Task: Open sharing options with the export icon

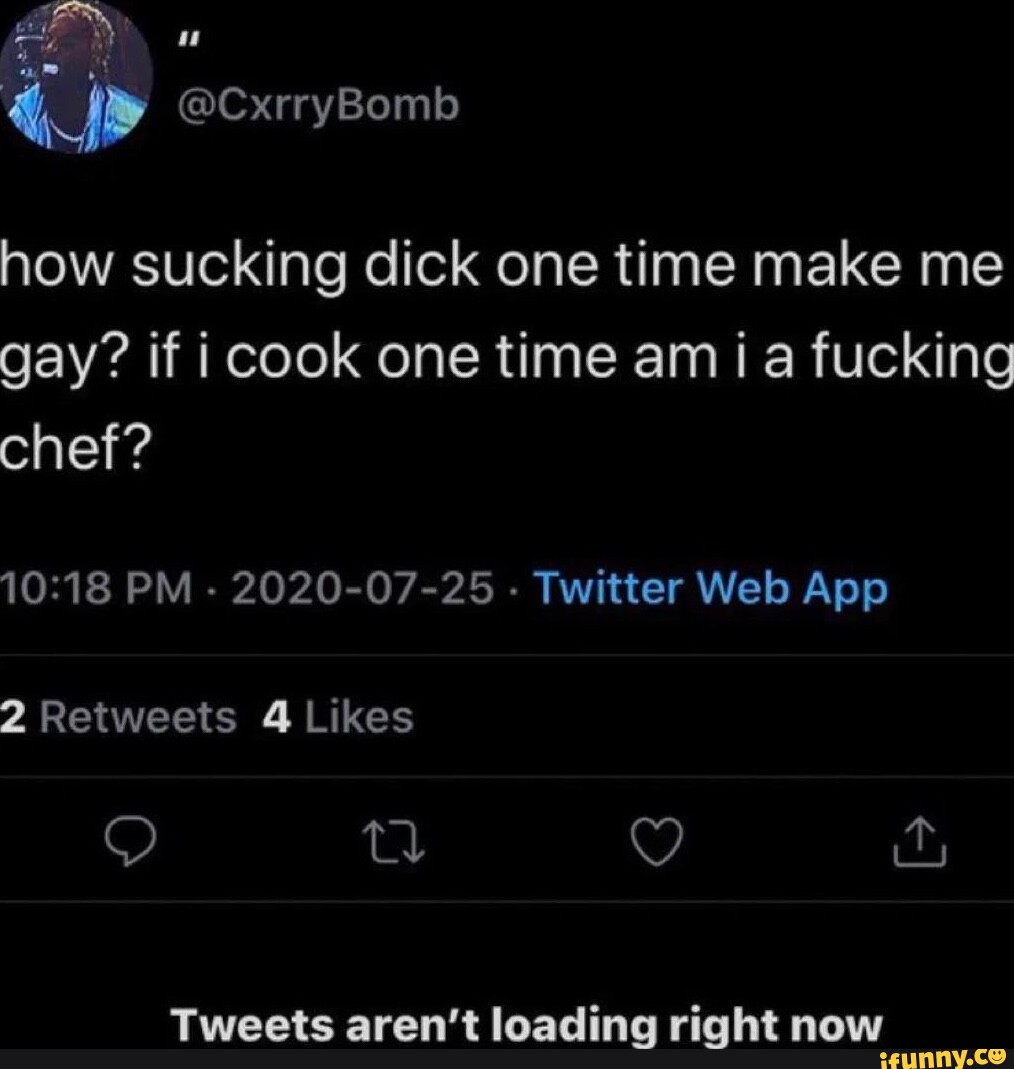Action: 919,843
